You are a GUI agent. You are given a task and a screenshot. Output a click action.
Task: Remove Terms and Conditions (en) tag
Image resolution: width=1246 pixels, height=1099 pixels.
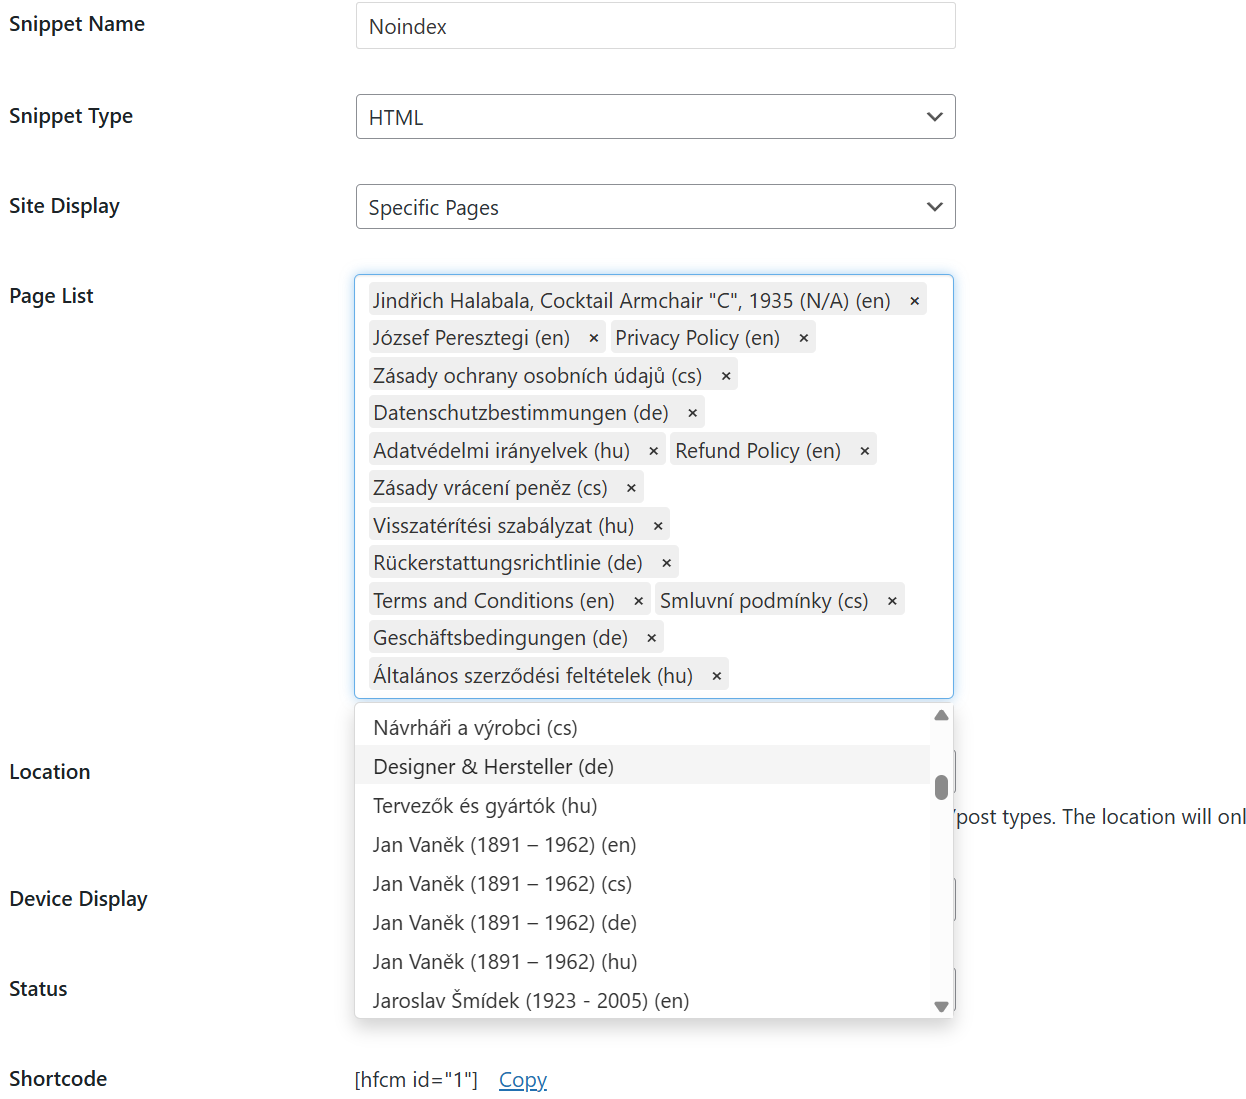(x=639, y=602)
